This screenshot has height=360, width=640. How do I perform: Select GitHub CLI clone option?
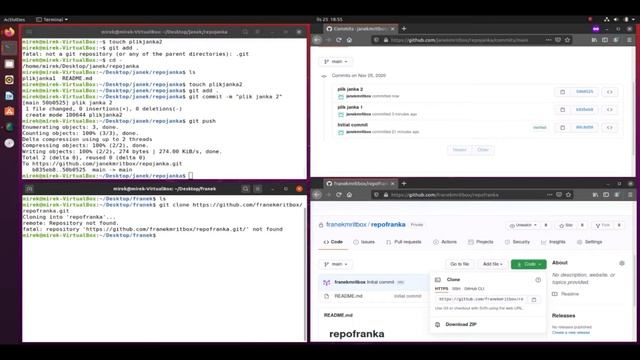[474, 289]
